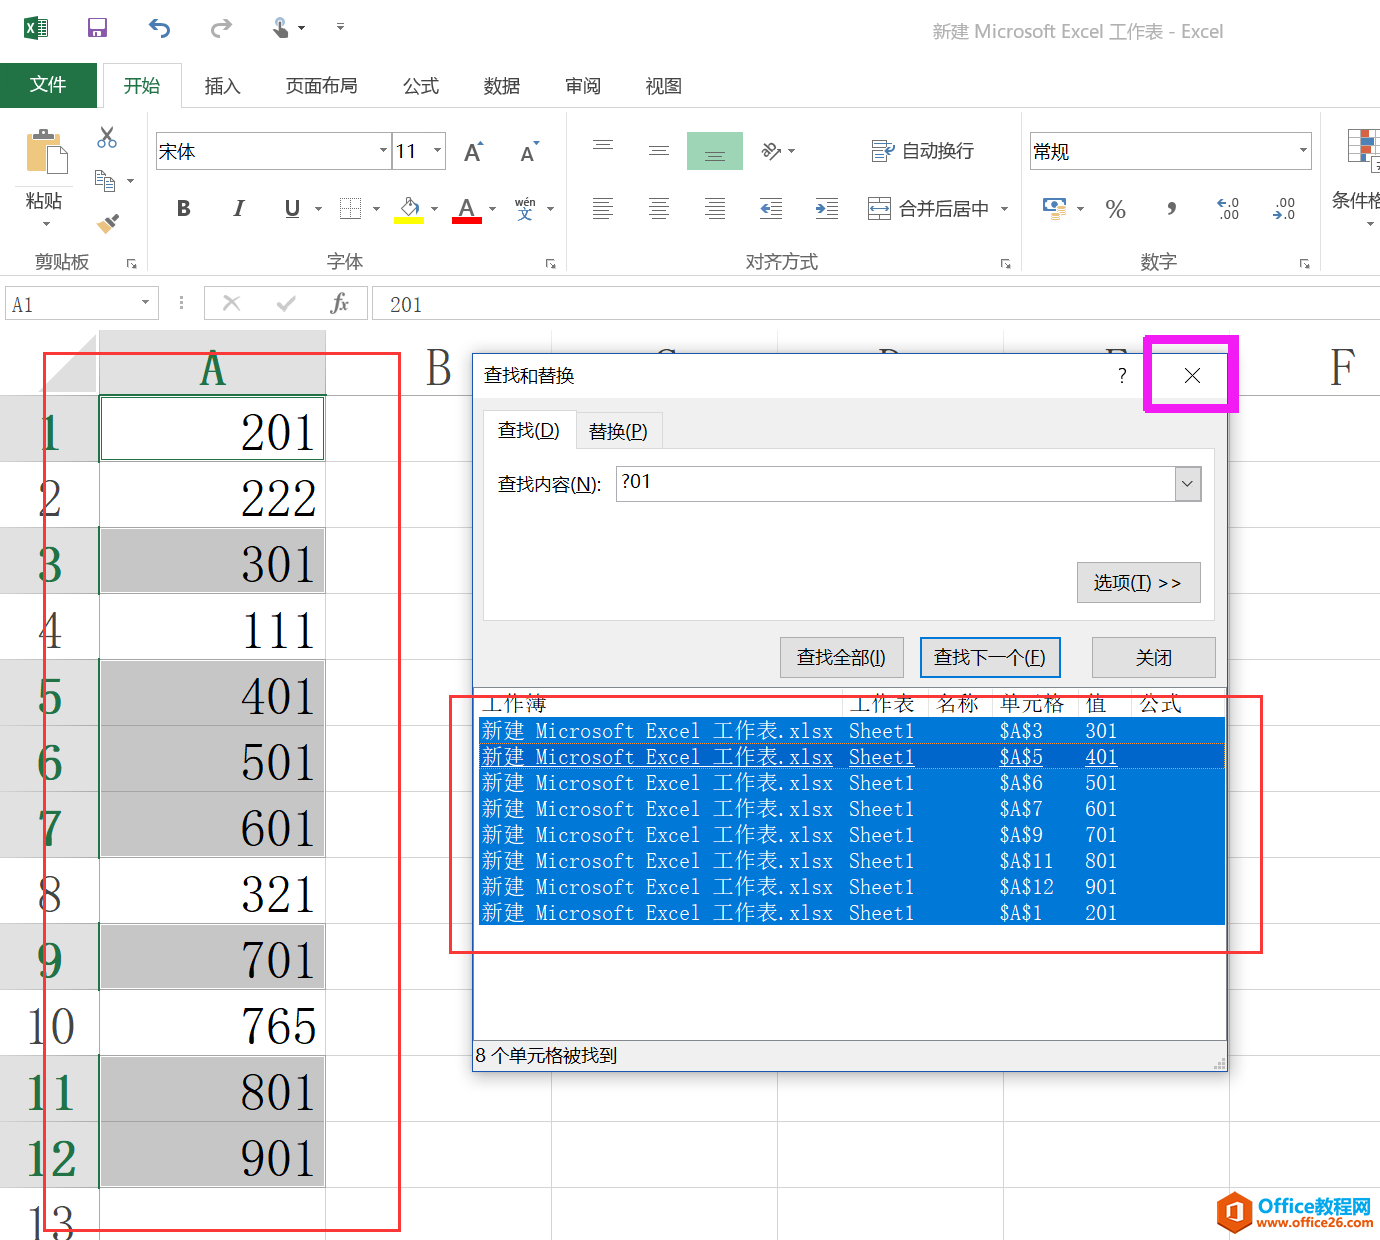Set middle vertical alignment
Image resolution: width=1380 pixels, height=1240 pixels.
click(659, 151)
